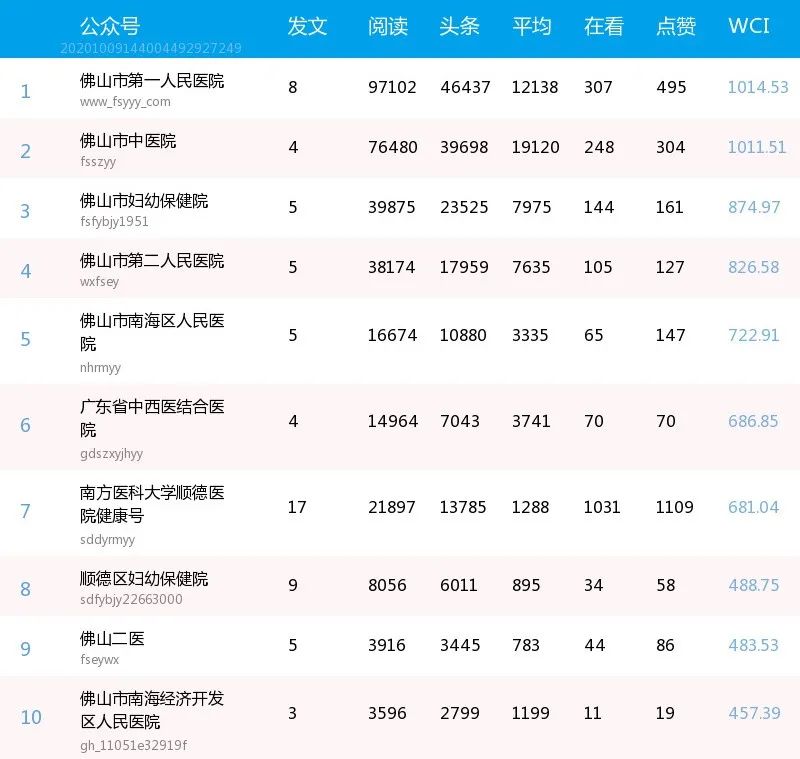Click the 平均 column header
The height and width of the screenshot is (759, 800).
[532, 26]
